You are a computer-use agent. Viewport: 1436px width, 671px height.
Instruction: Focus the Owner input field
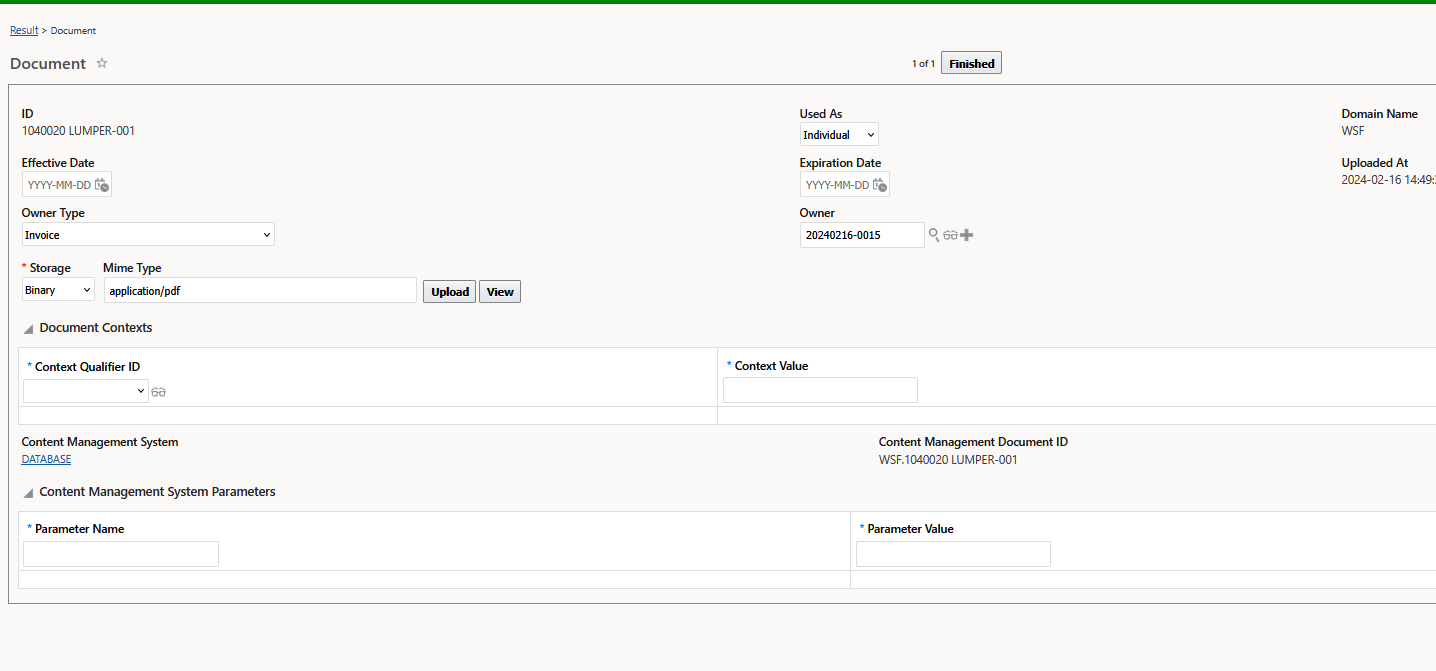[862, 235]
